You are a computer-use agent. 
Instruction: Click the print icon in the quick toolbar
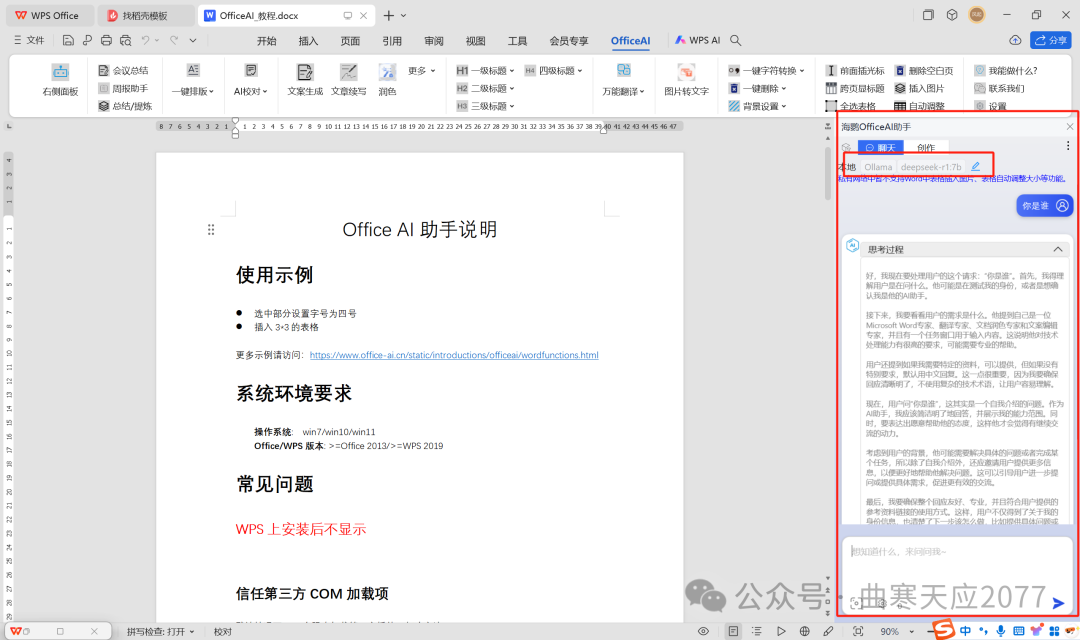point(106,41)
